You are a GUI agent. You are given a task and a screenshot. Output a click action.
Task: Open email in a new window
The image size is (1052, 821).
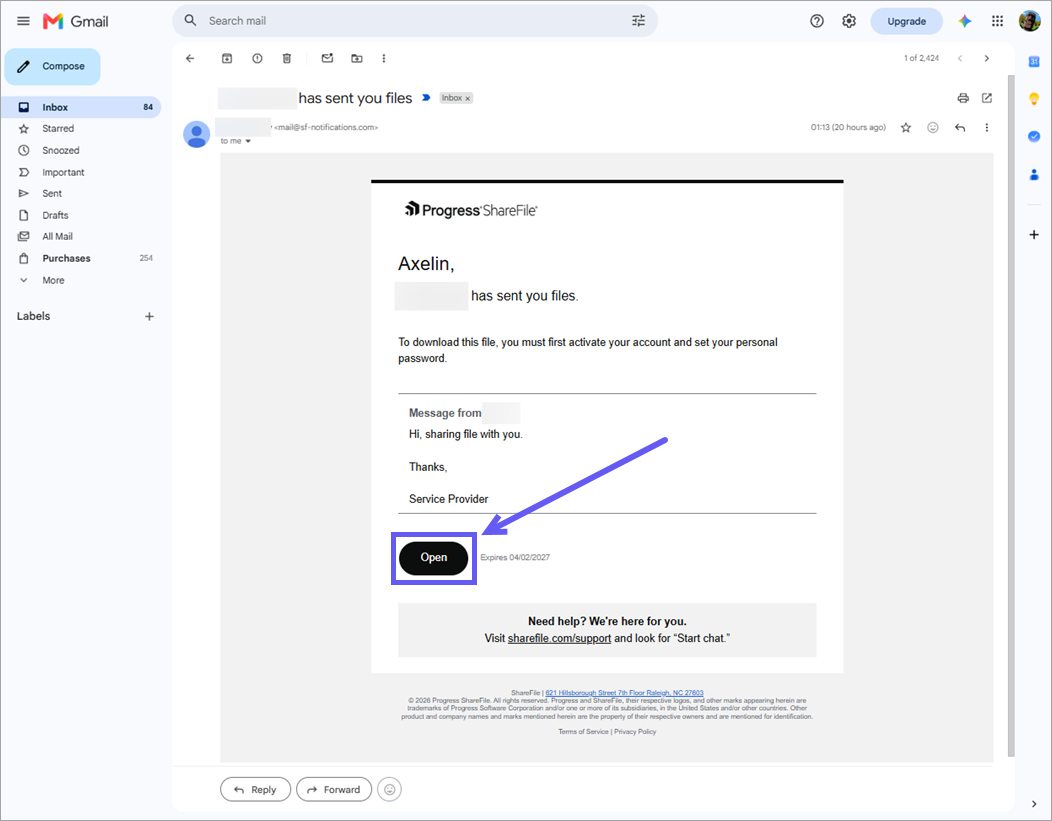[987, 98]
